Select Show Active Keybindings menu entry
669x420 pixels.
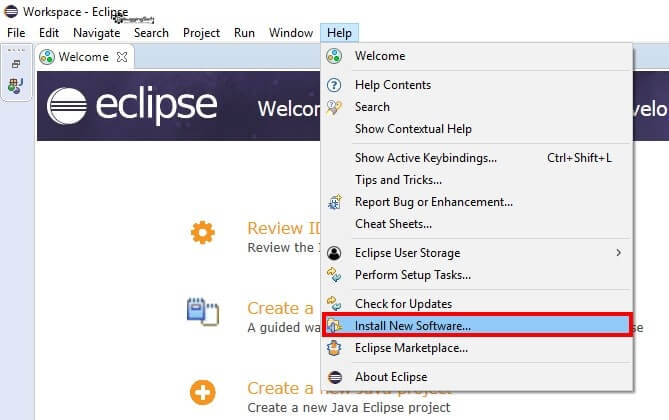[477, 158]
